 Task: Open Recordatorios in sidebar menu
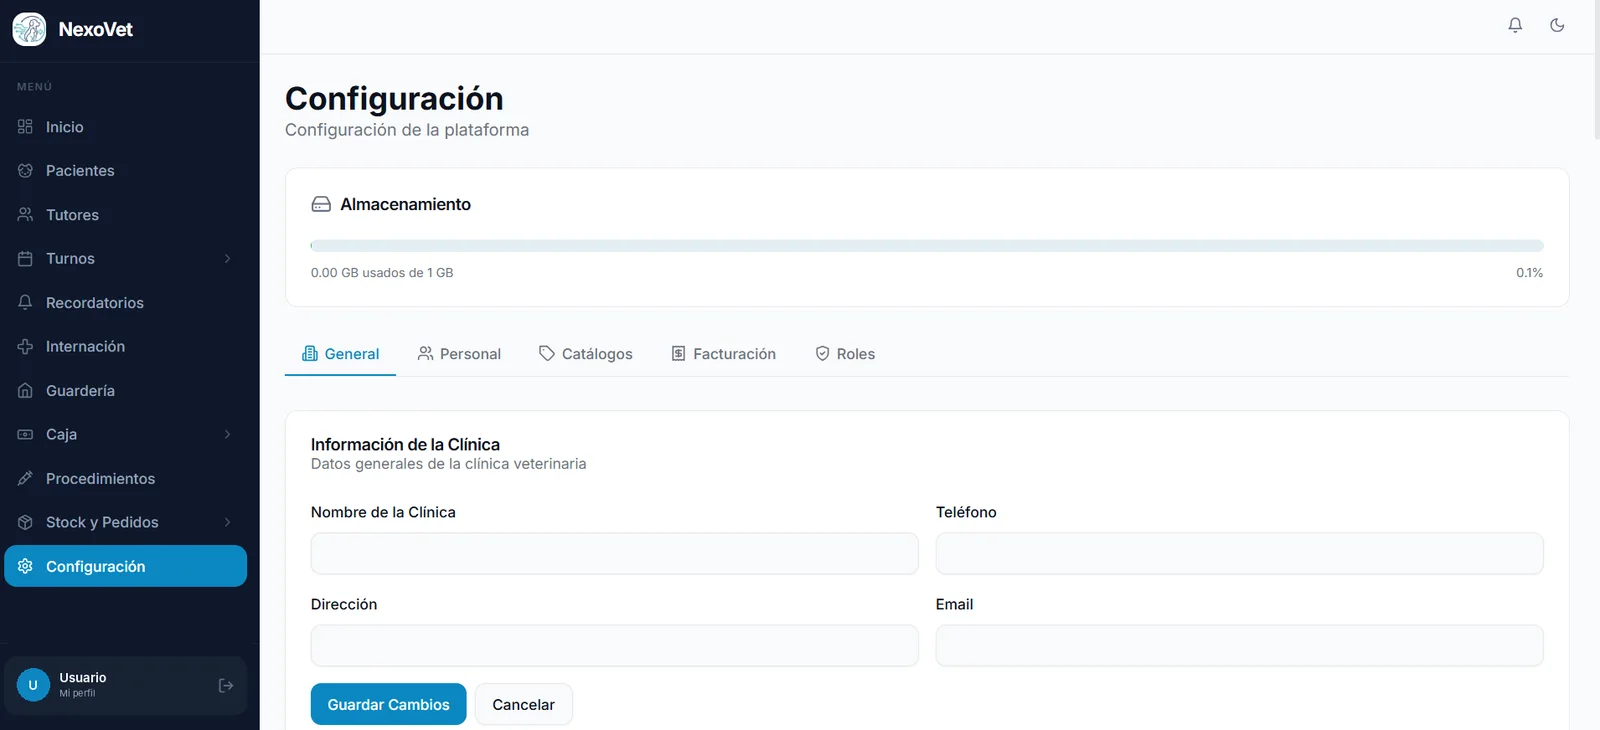pyautogui.click(x=125, y=303)
